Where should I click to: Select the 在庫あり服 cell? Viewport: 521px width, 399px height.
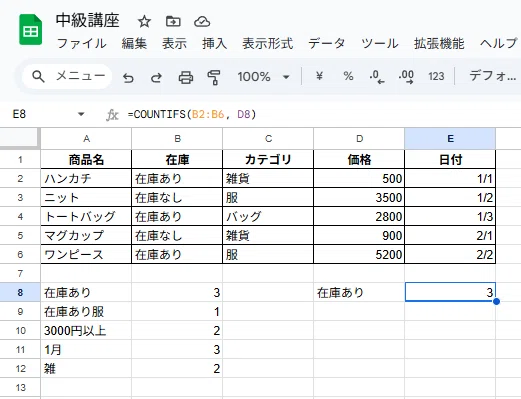86,312
